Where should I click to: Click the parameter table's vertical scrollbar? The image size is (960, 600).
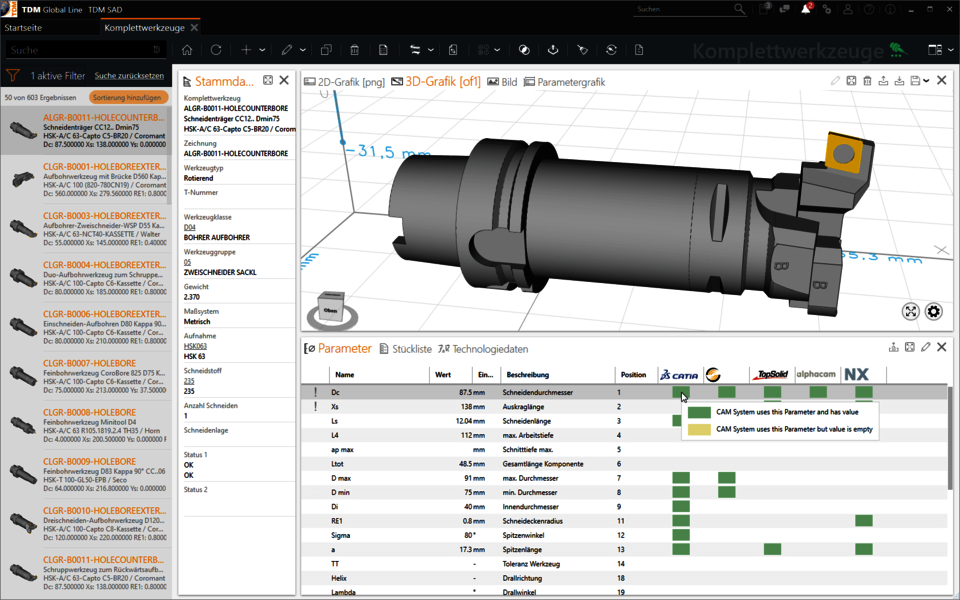pos(950,438)
